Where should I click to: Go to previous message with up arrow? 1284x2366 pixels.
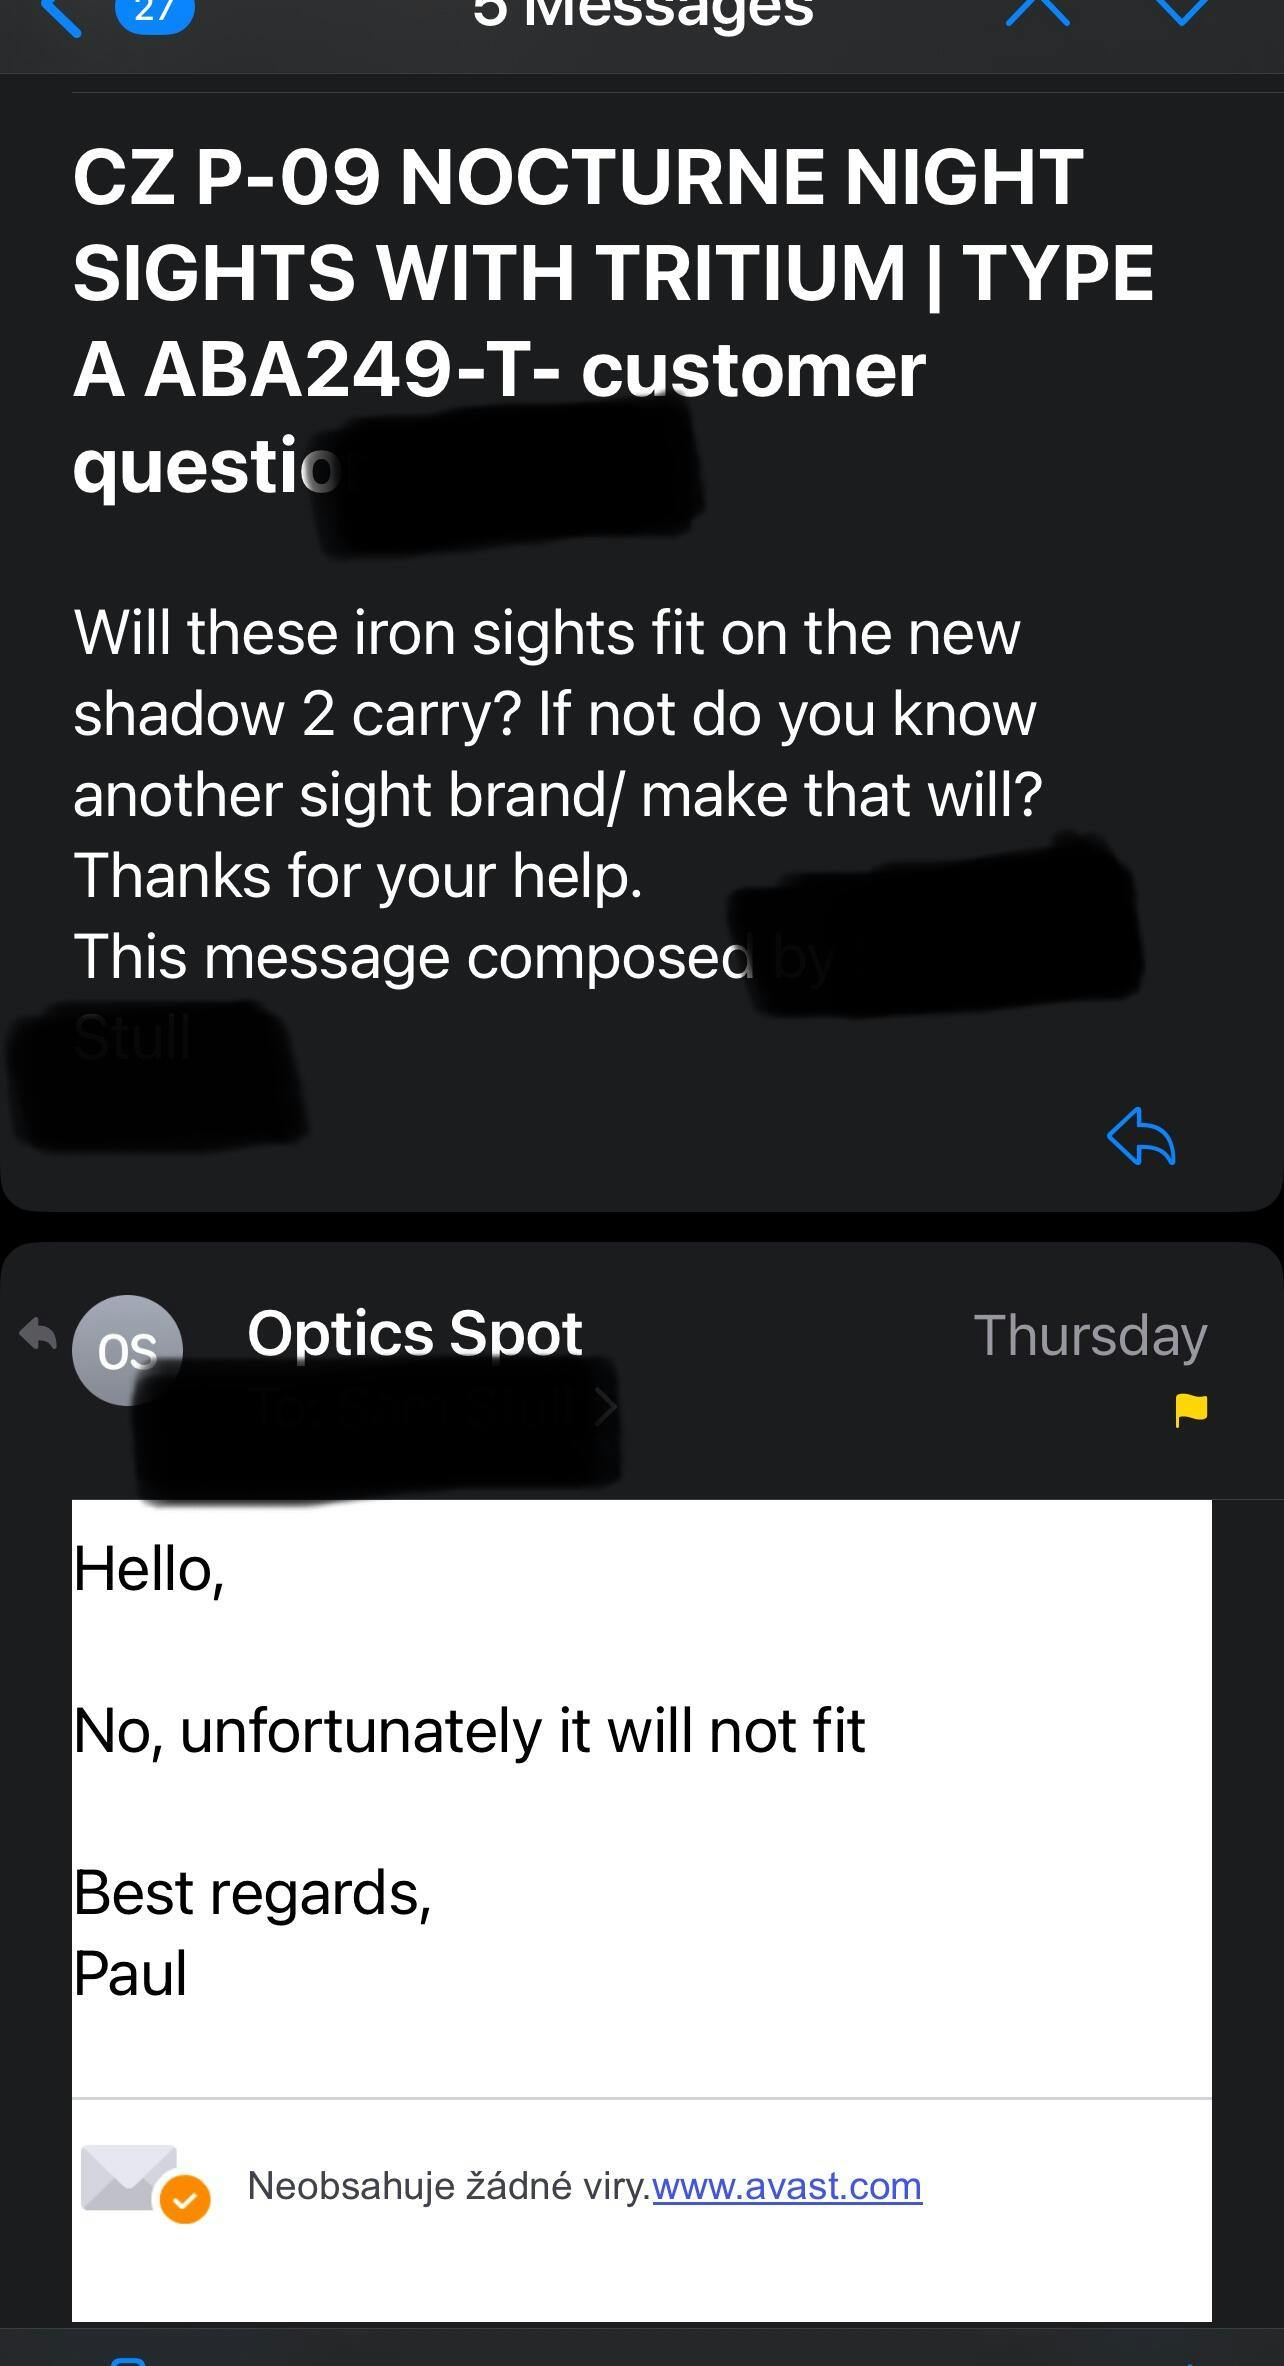click(1037, 10)
